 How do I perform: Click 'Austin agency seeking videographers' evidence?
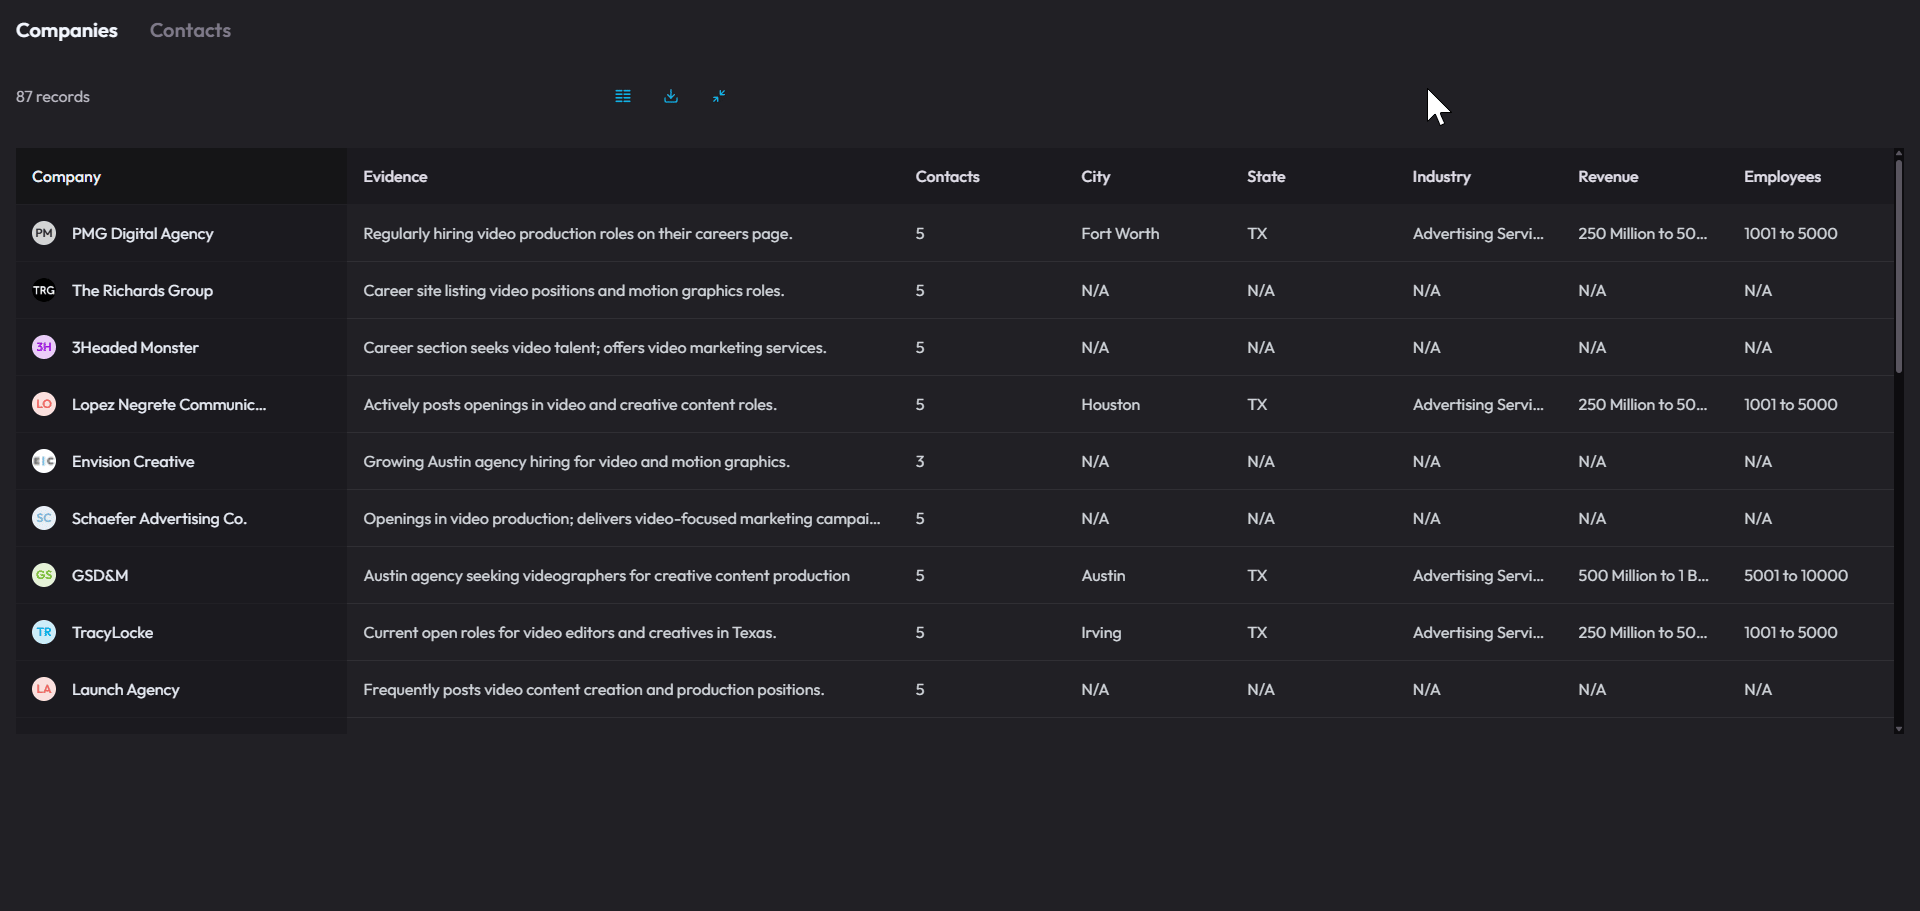(x=606, y=575)
